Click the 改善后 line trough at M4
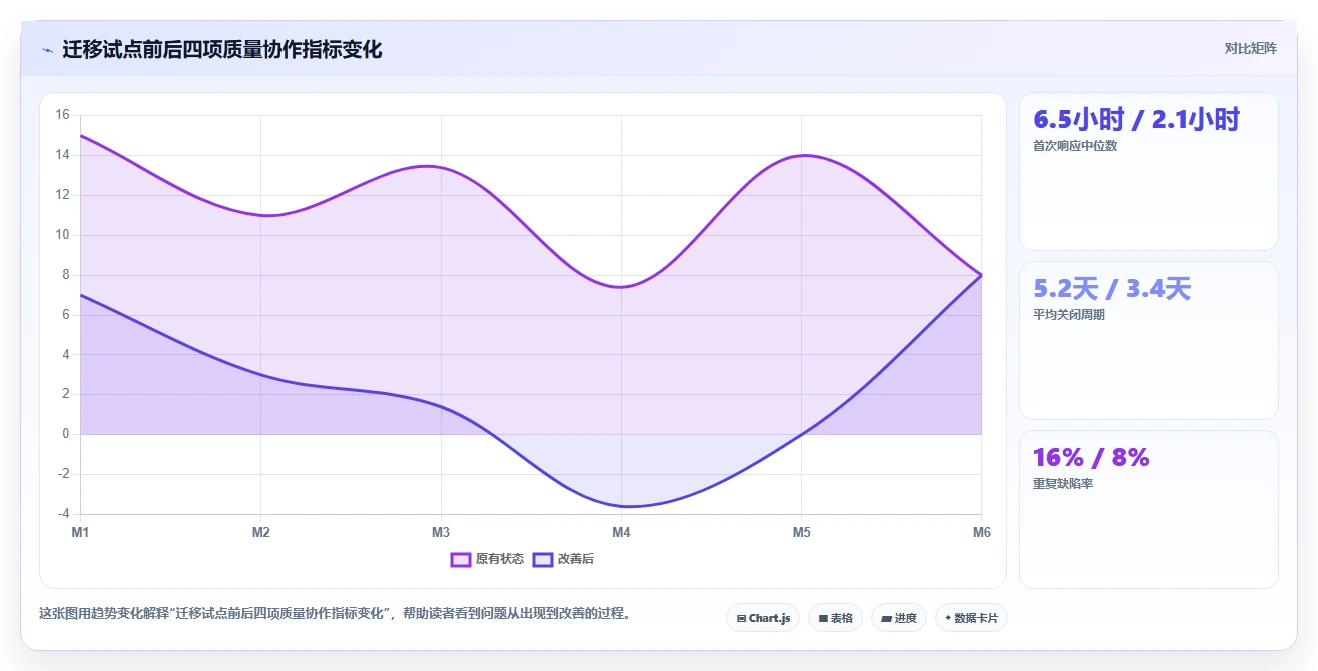This screenshot has height=671, width=1318. coord(621,506)
